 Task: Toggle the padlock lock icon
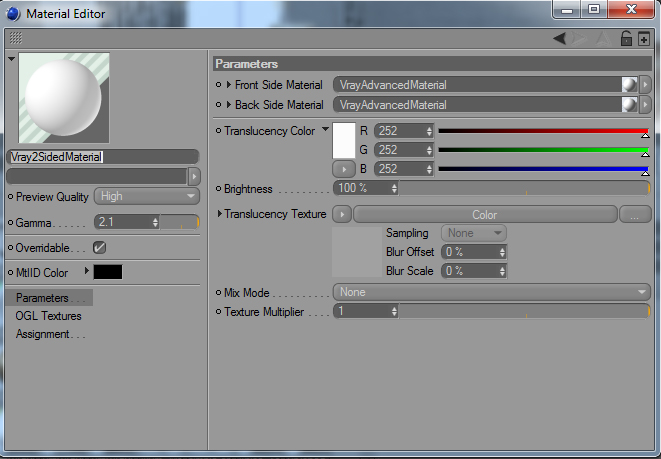(626, 38)
